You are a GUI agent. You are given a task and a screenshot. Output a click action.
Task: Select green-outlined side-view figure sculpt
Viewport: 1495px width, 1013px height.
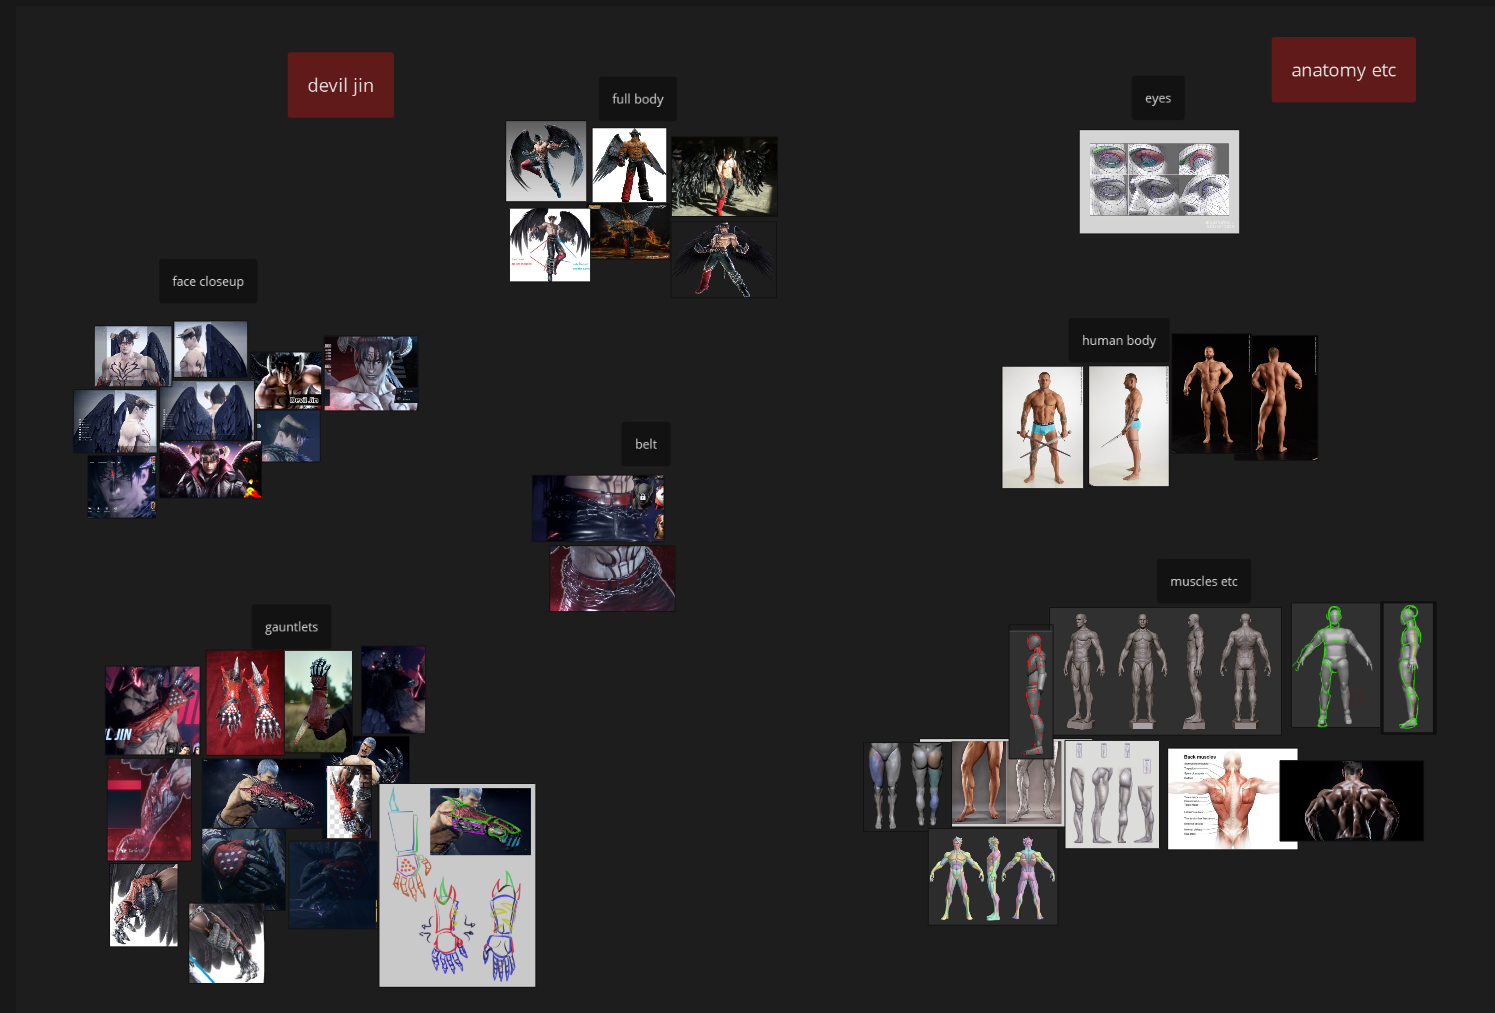pyautogui.click(x=1408, y=667)
